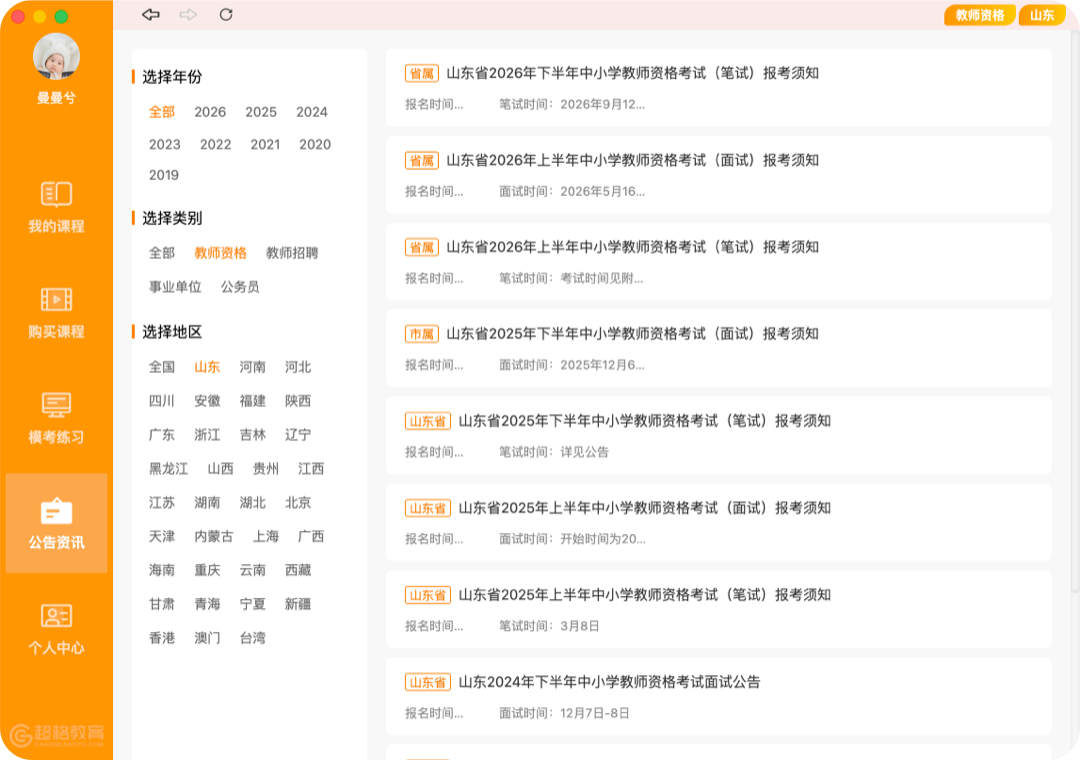Select region 安徽
The width and height of the screenshot is (1080, 760).
[207, 401]
